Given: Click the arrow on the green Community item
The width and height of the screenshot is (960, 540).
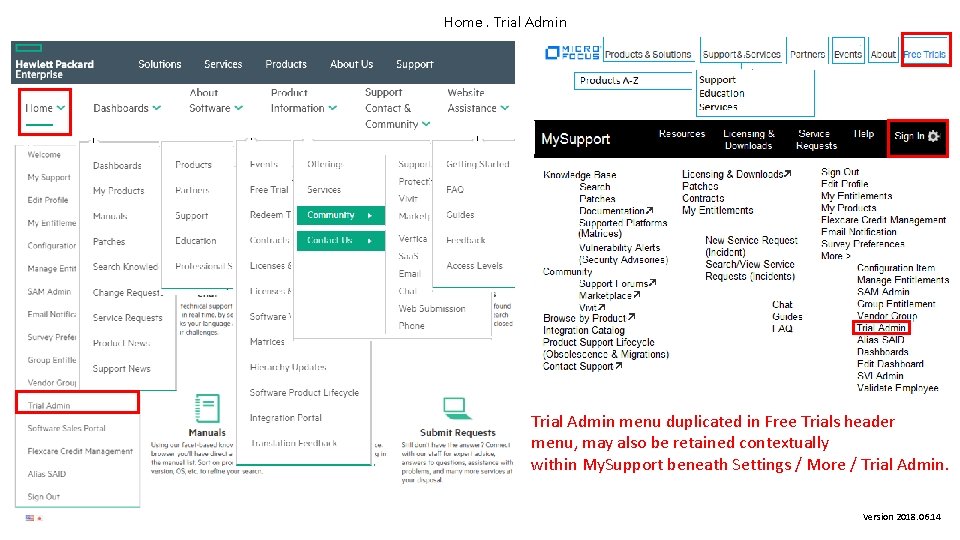Looking at the screenshot, I should point(370,216).
